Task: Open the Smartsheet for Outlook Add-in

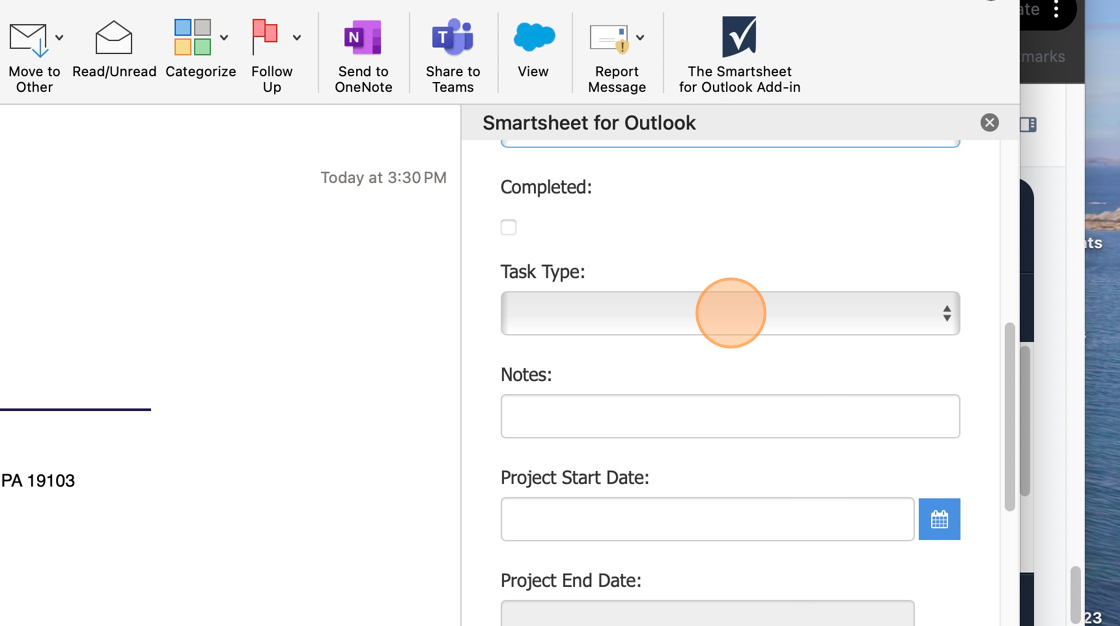Action: click(739, 55)
